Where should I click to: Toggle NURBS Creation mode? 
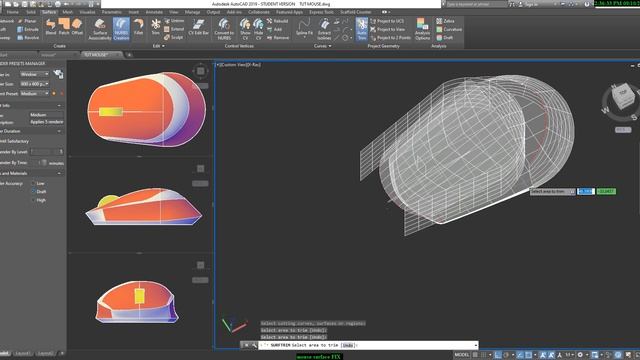121,29
